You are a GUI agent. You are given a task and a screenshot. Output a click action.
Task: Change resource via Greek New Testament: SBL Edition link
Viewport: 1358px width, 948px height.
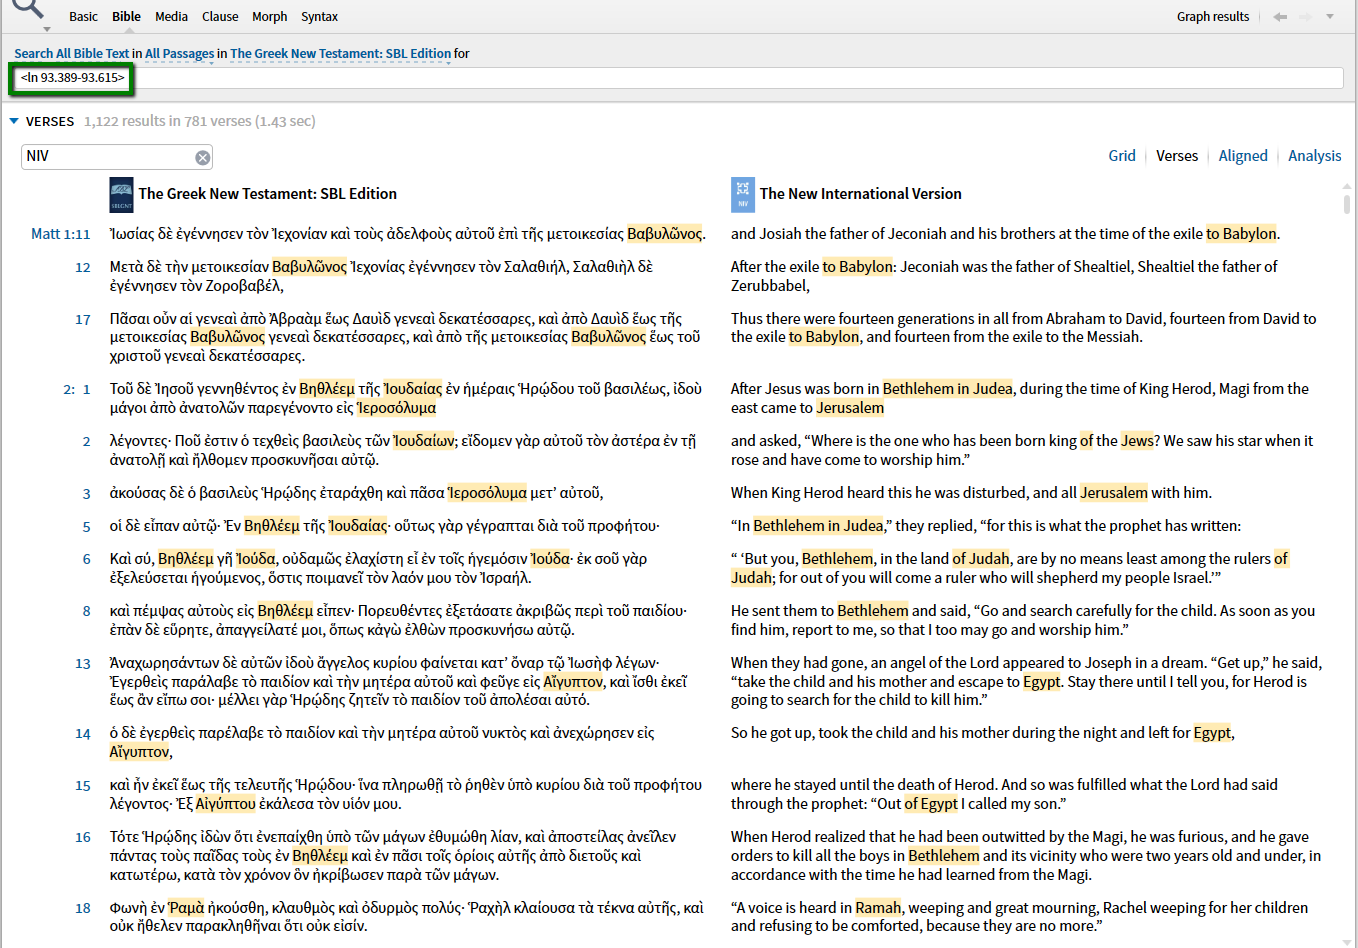(340, 54)
